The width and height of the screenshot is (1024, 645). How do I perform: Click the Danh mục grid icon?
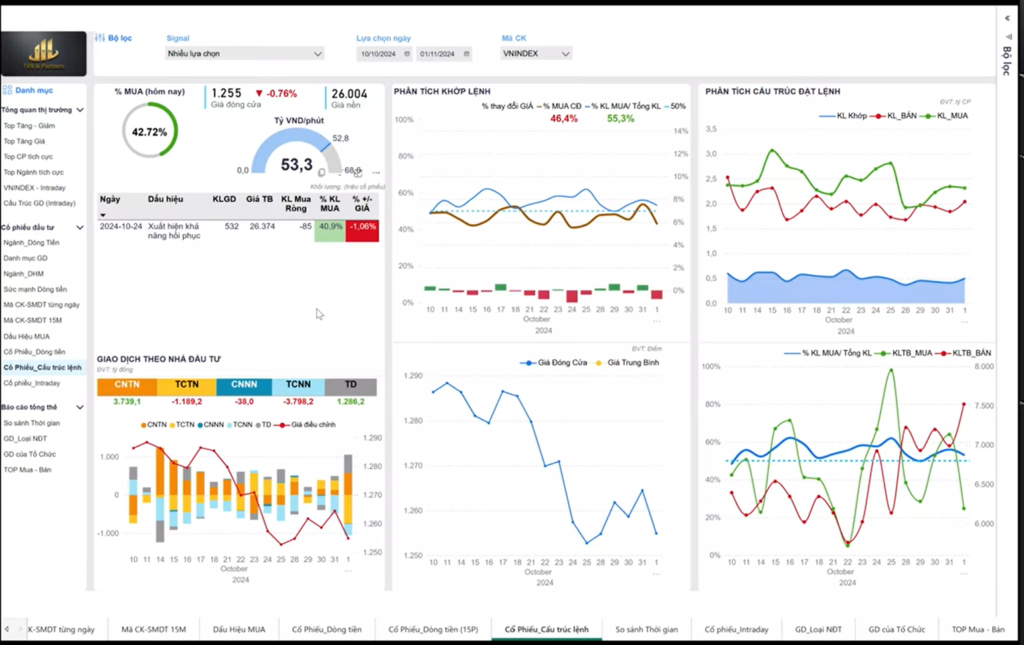tap(8, 90)
